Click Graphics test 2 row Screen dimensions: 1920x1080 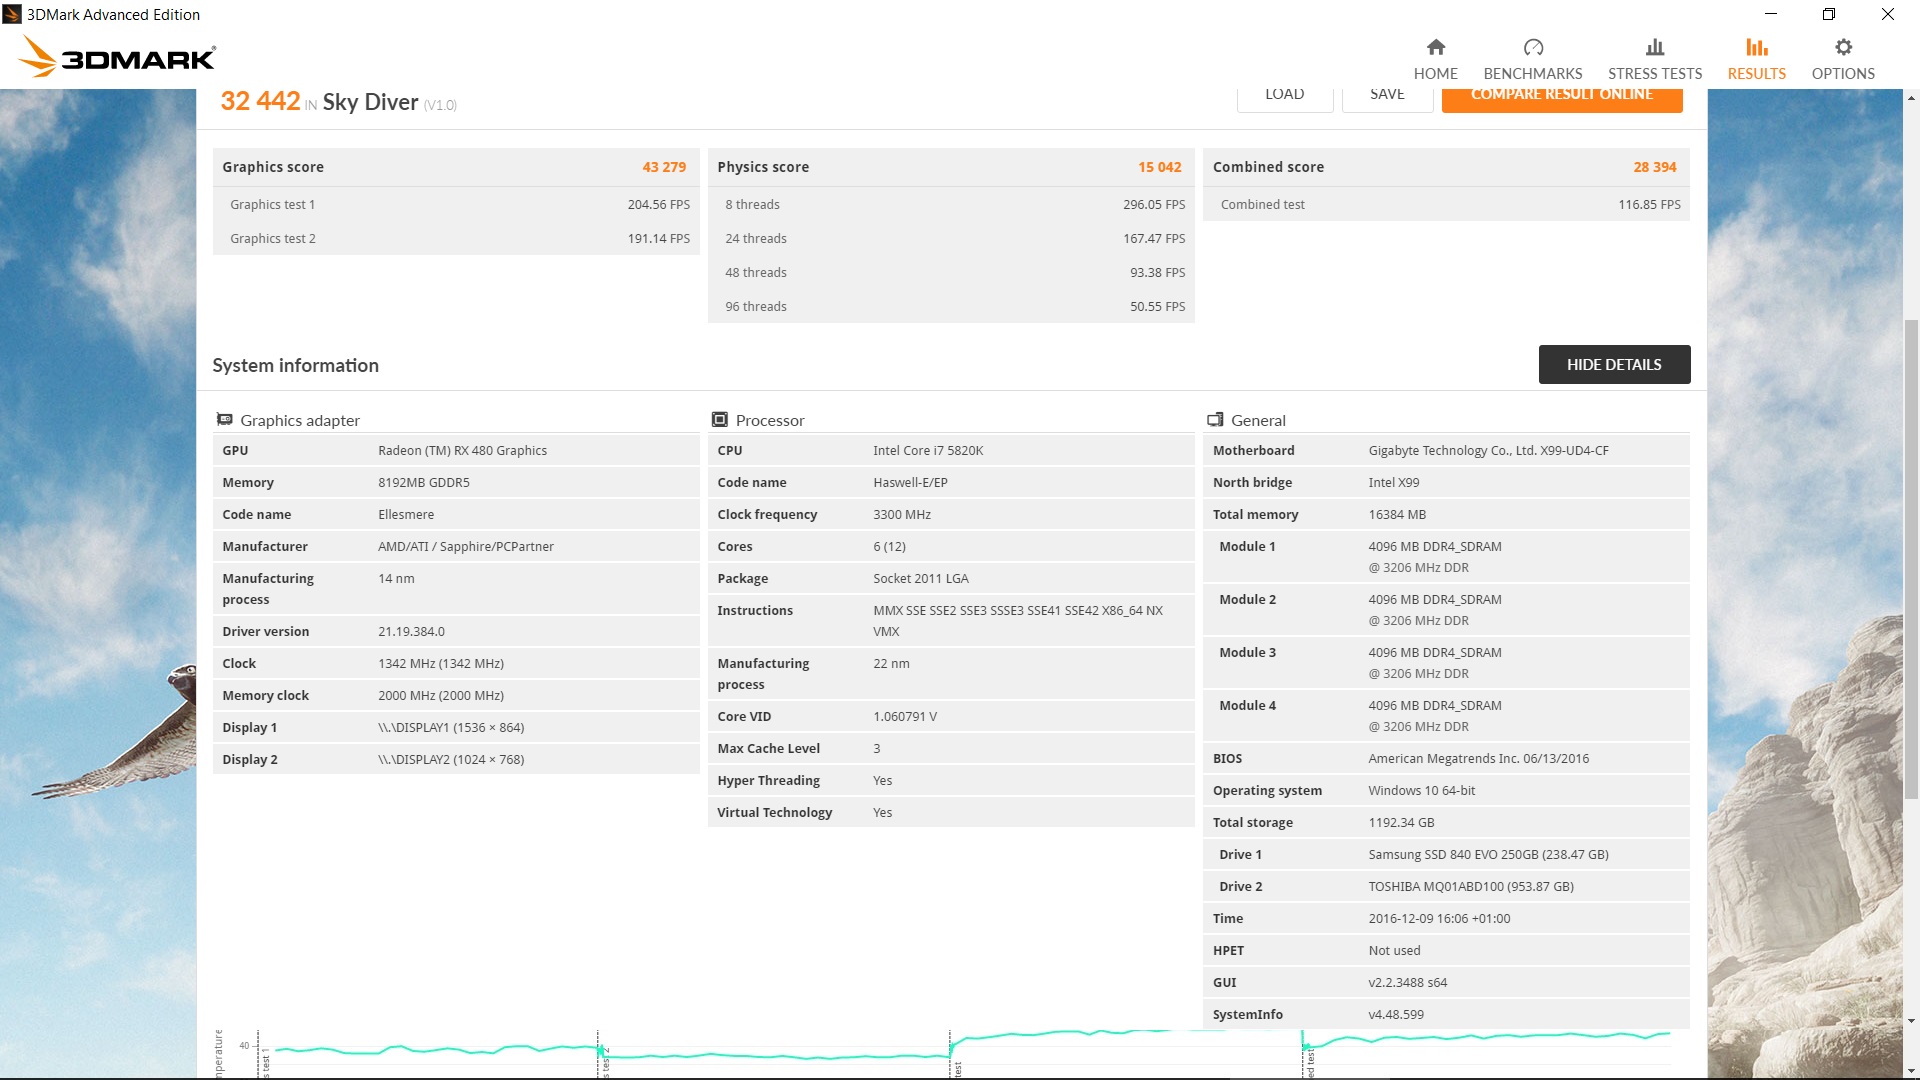(x=456, y=238)
